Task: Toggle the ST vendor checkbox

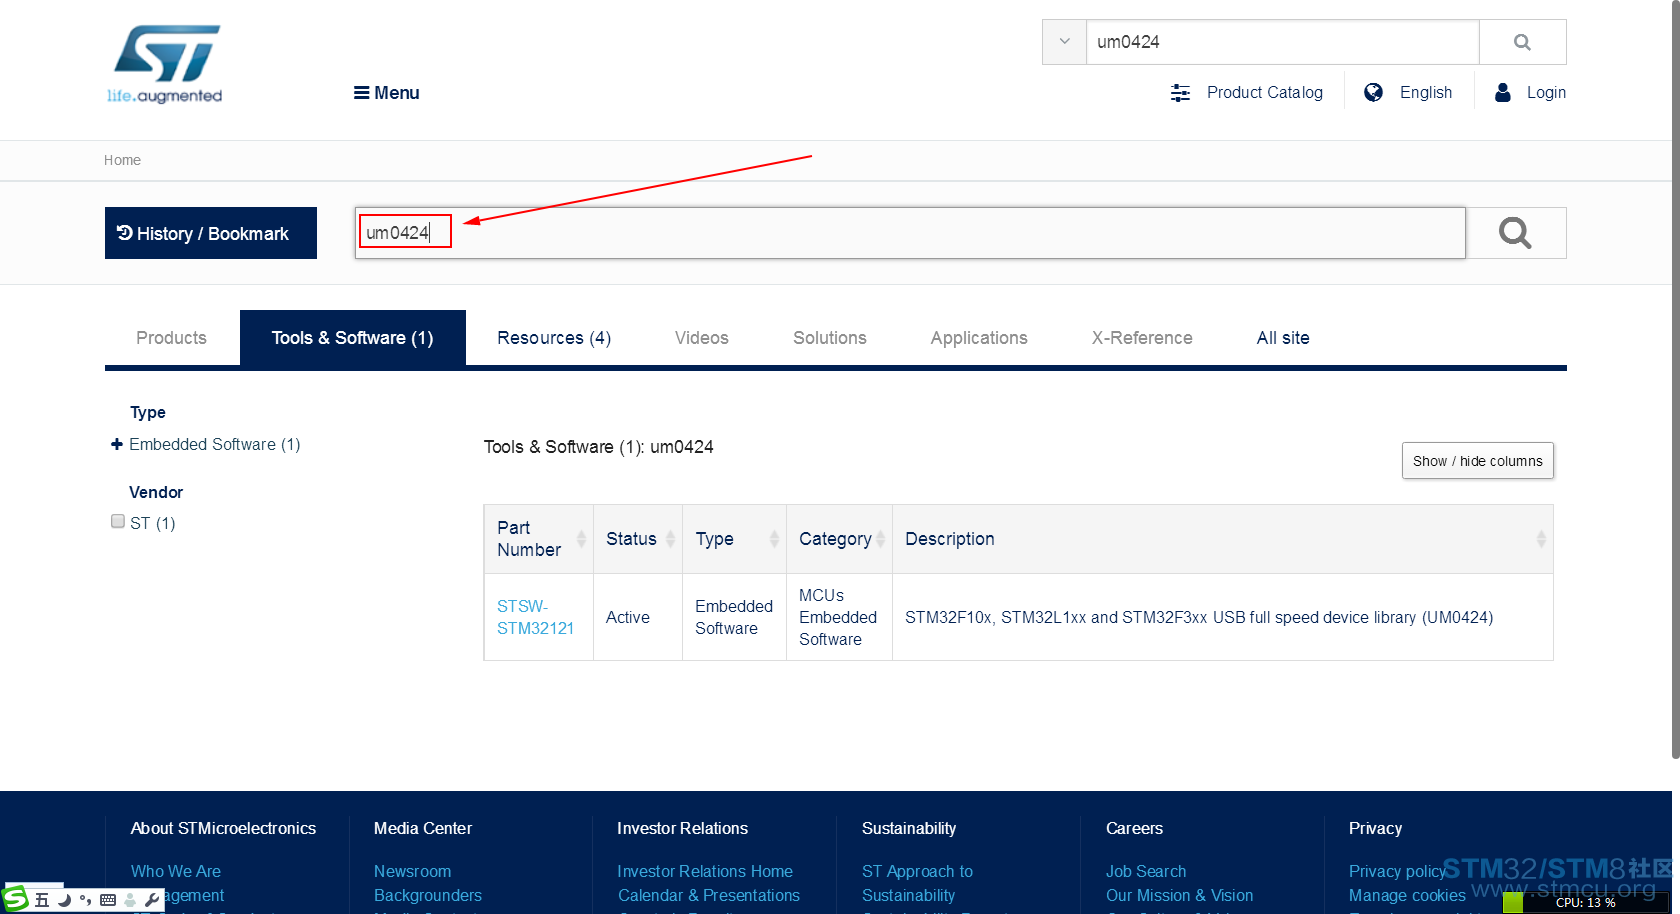Action: [118, 521]
